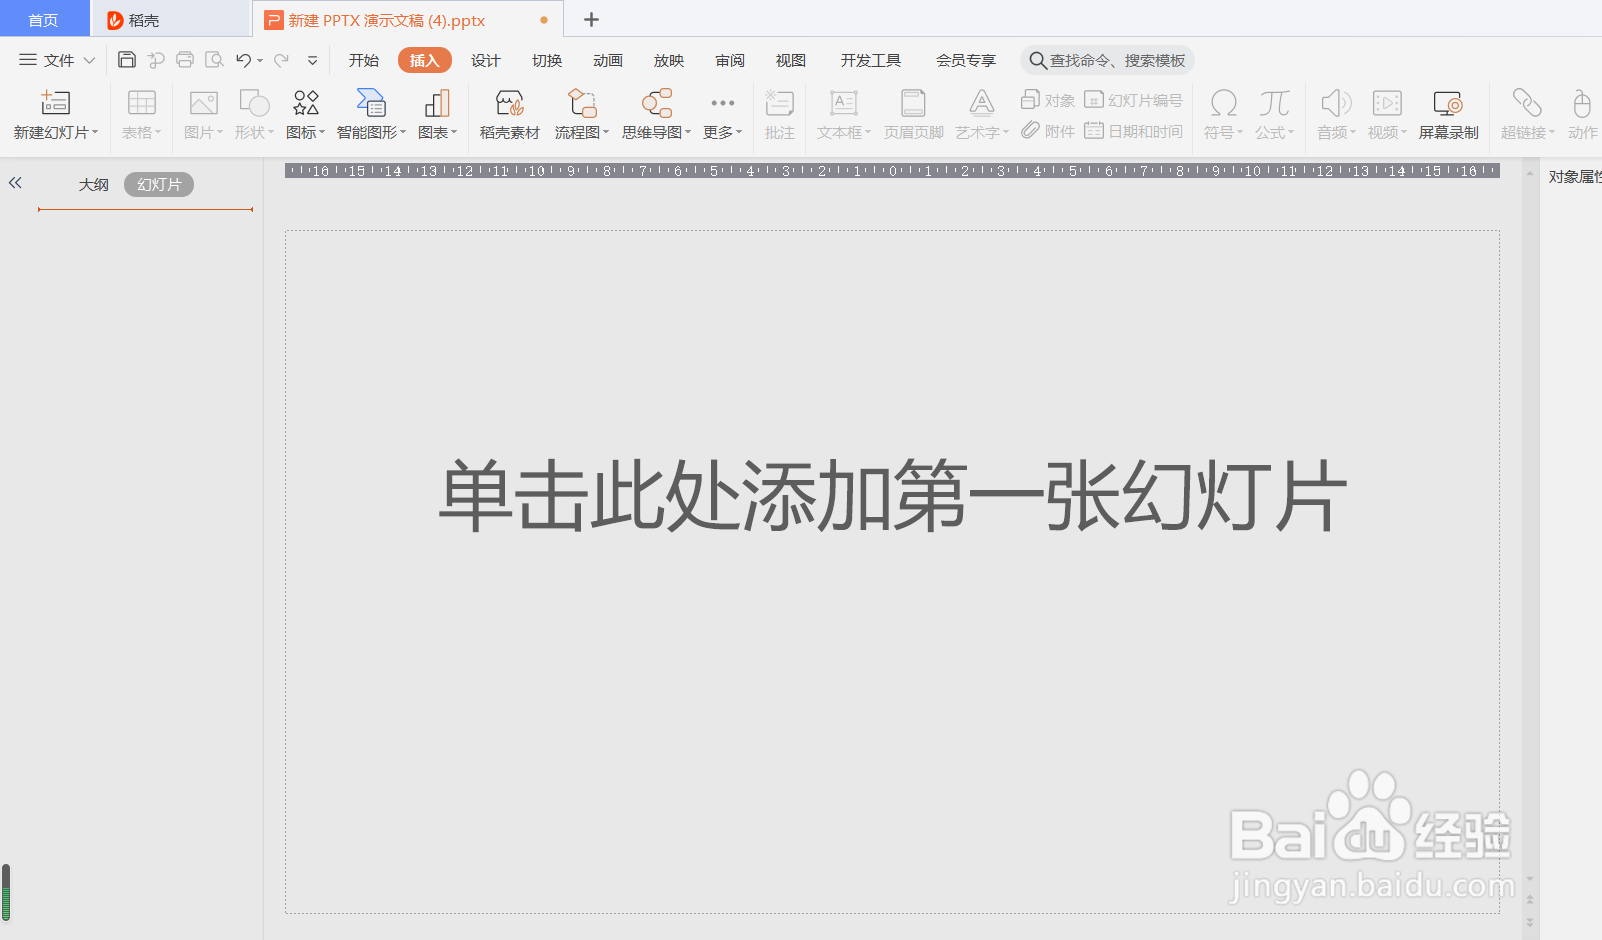Click the 日期和时间 button
This screenshot has width=1602, height=940.
pyautogui.click(x=1133, y=131)
